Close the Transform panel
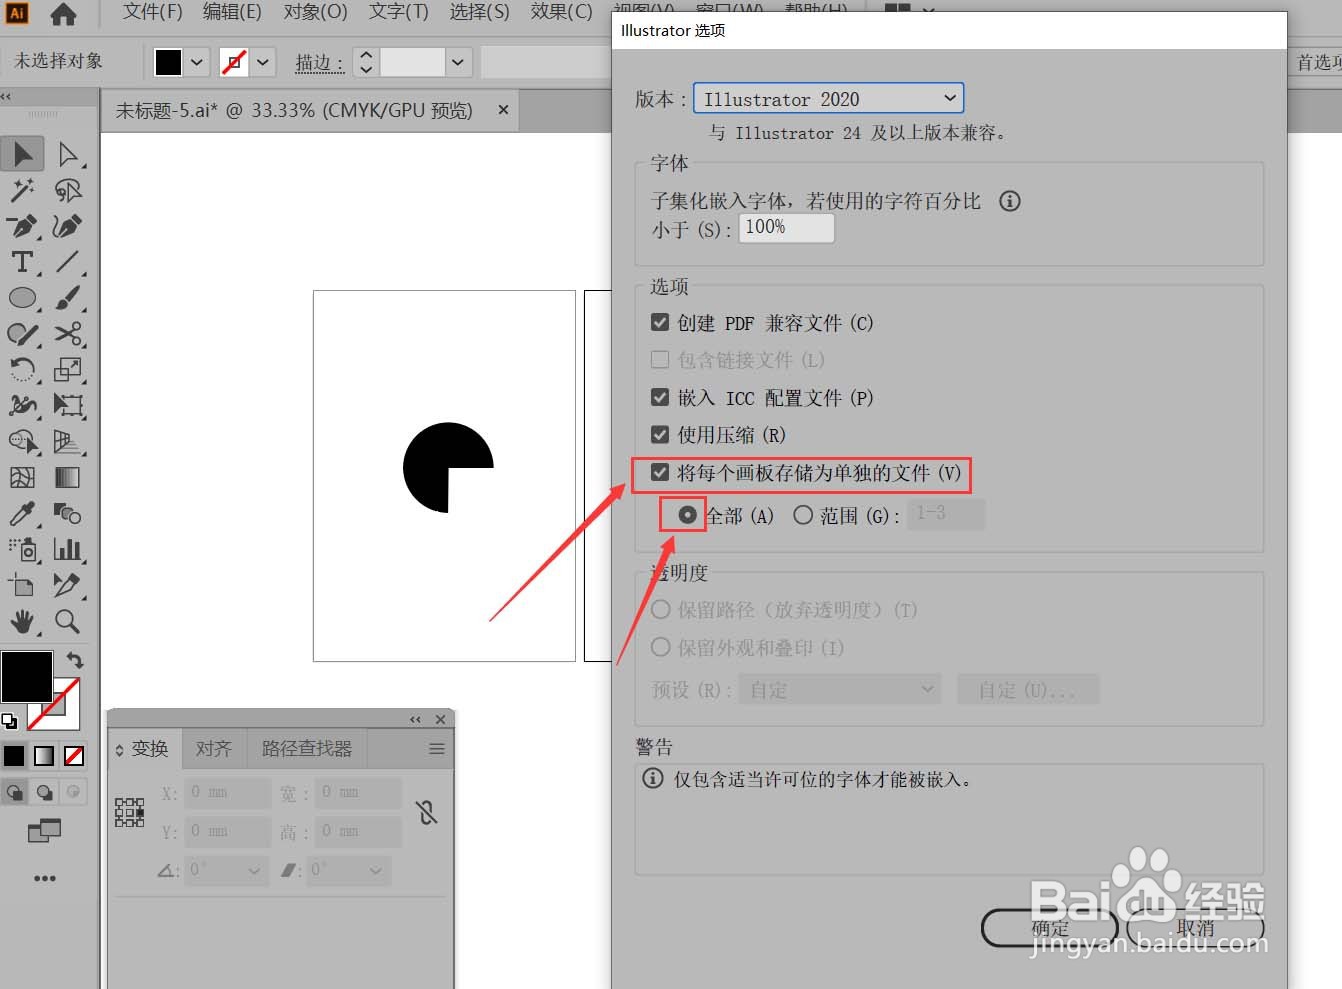The height and width of the screenshot is (989, 1342). (x=441, y=719)
